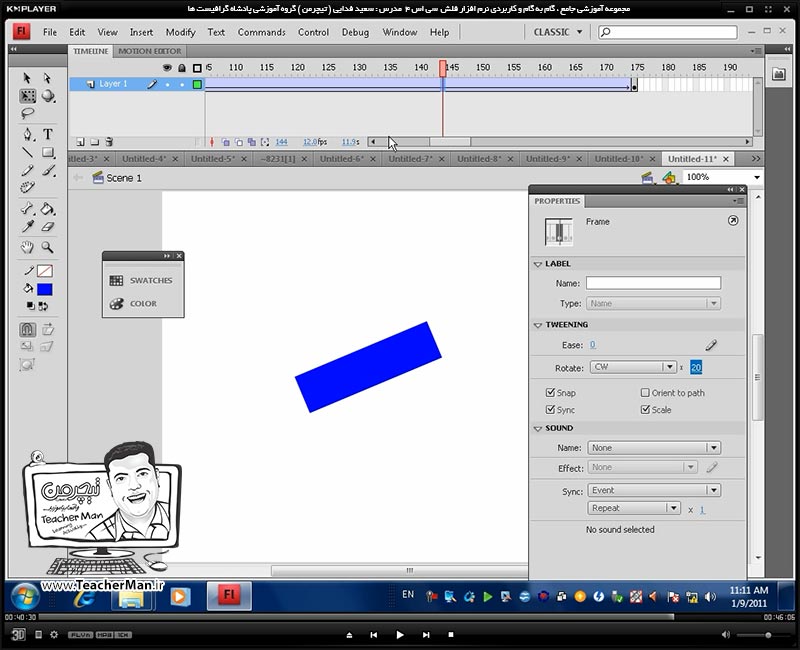Create a new layer folder

94,142
